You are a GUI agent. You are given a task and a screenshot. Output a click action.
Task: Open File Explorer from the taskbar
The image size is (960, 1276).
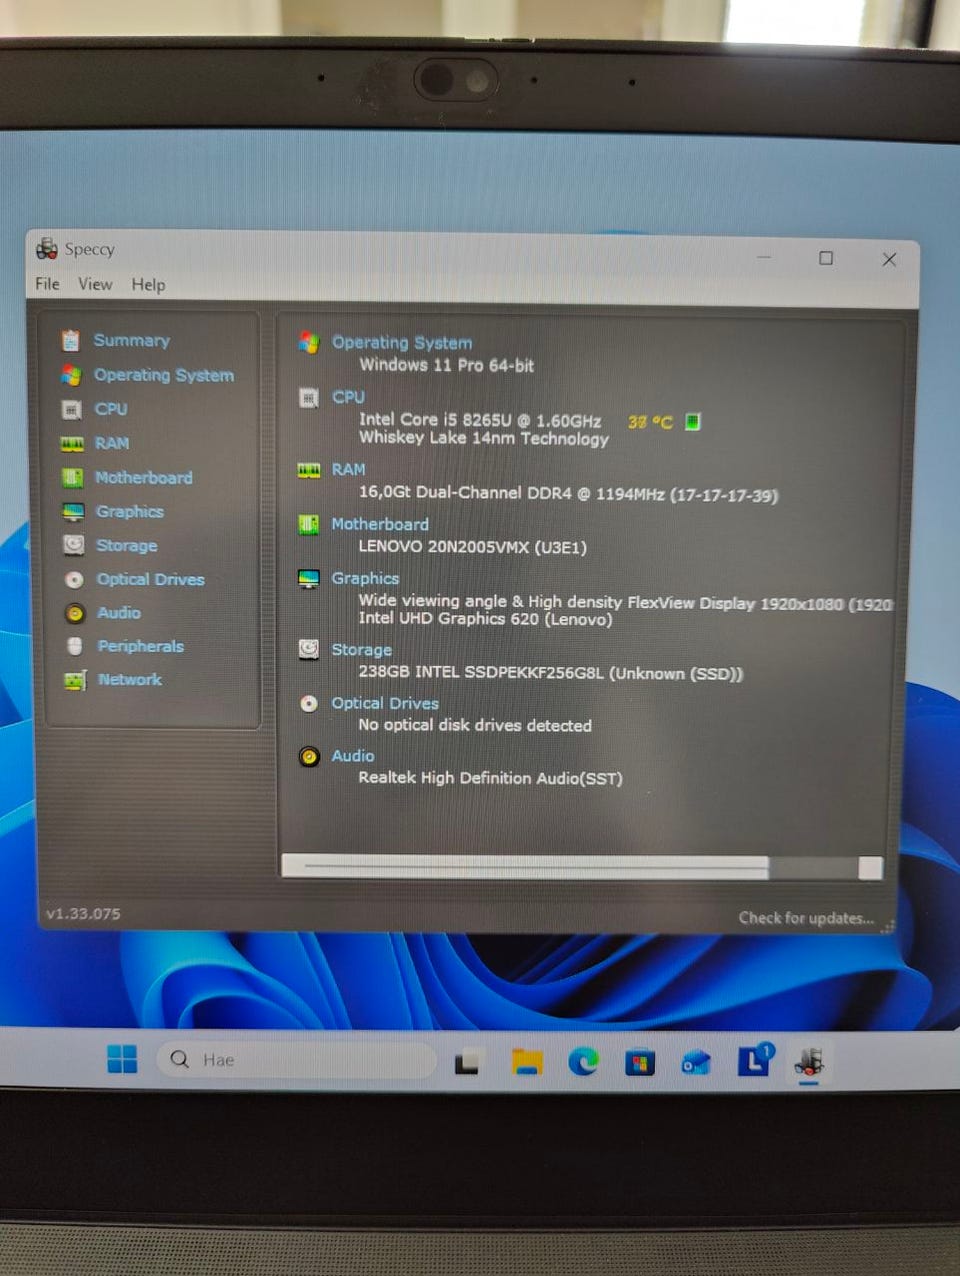[x=527, y=1062]
